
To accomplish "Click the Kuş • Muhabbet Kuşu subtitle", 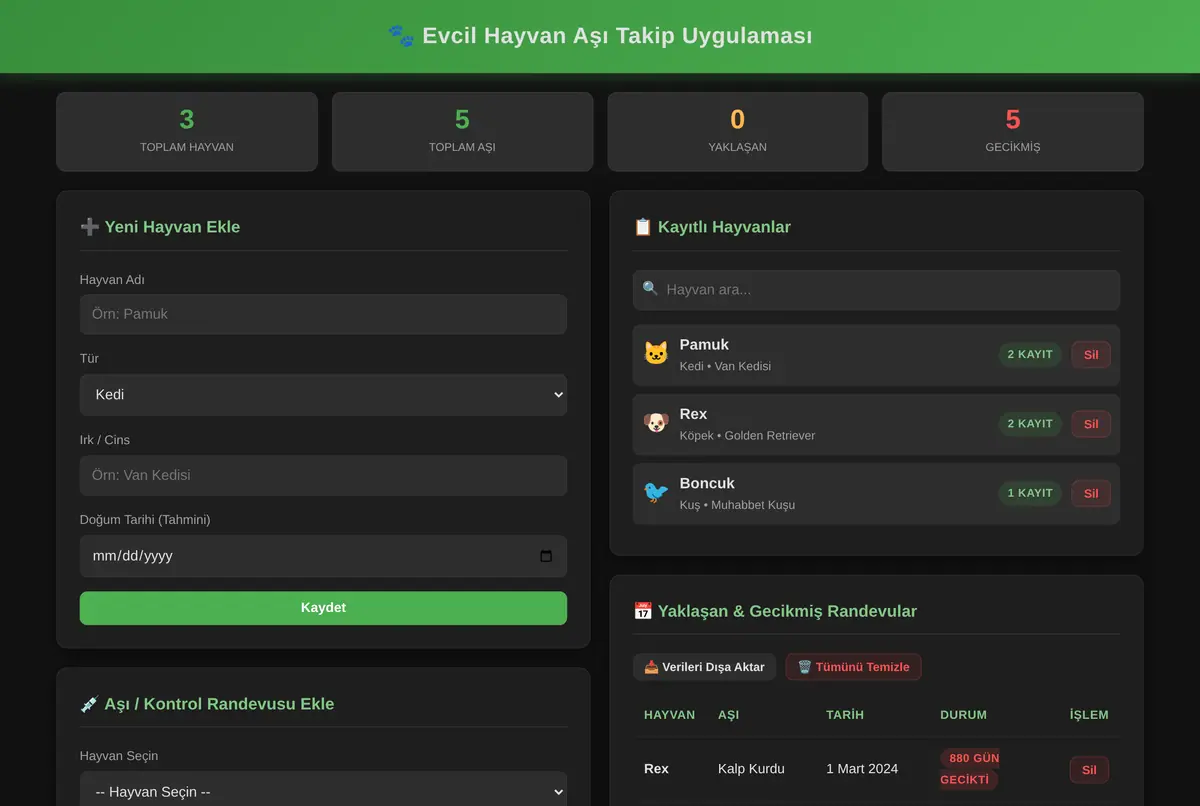I will click(x=738, y=505).
